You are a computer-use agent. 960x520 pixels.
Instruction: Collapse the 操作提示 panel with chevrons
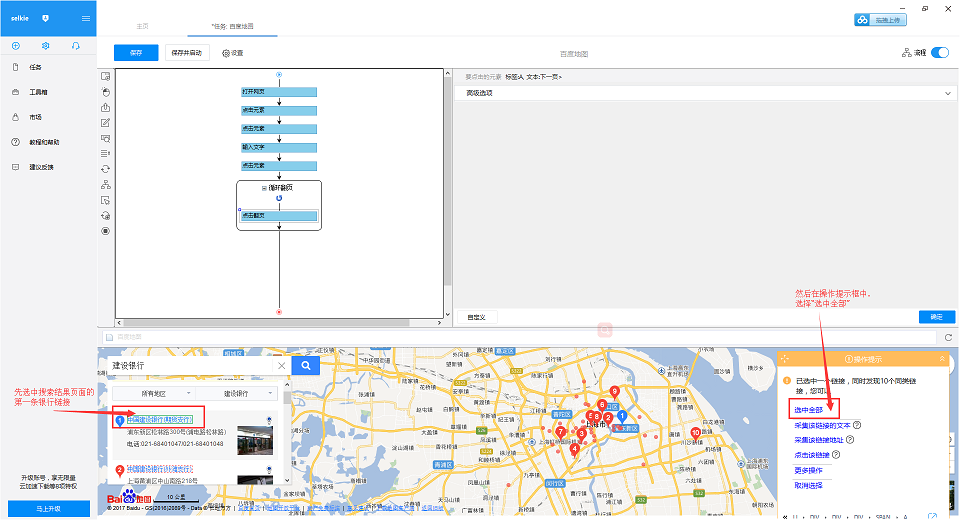click(x=942, y=359)
